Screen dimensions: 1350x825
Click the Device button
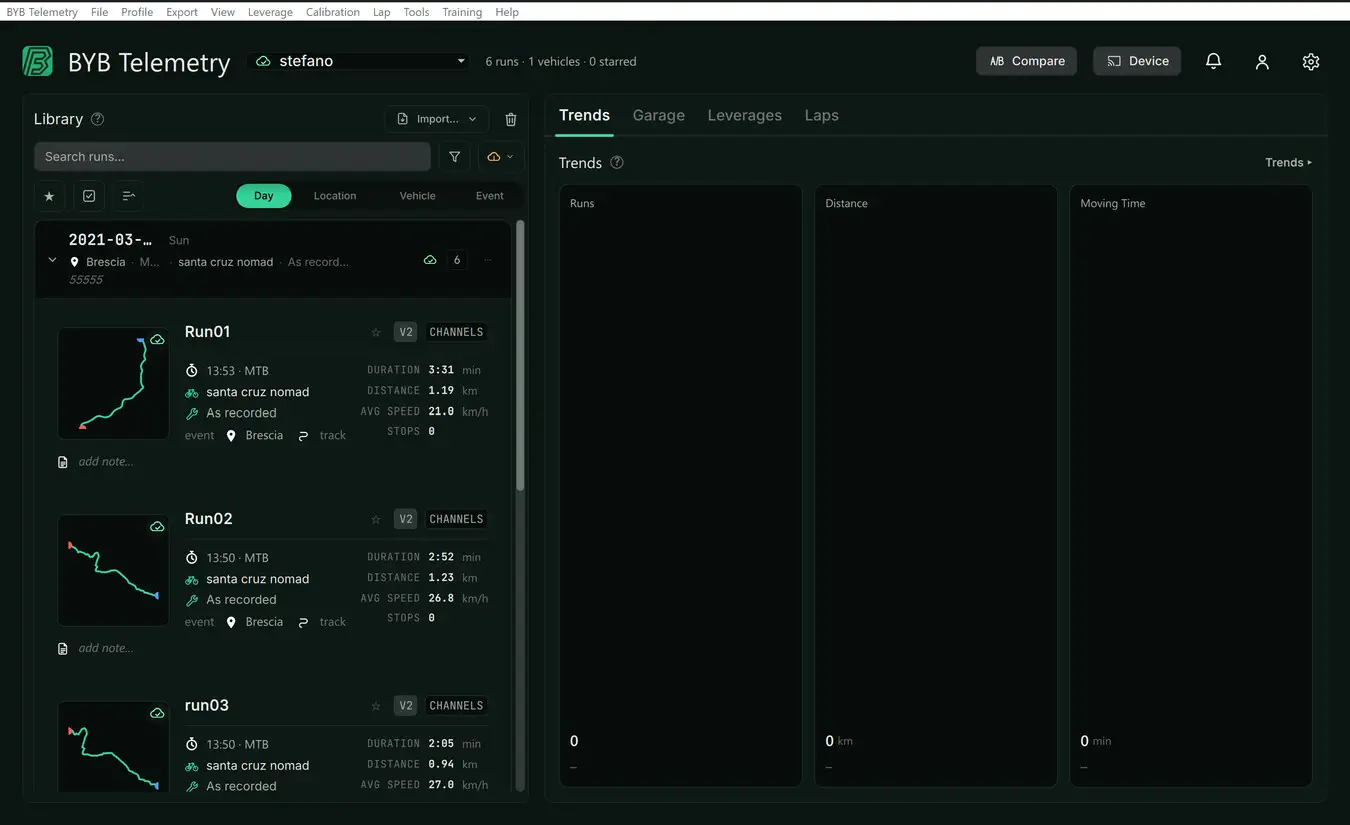pyautogui.click(x=1137, y=61)
